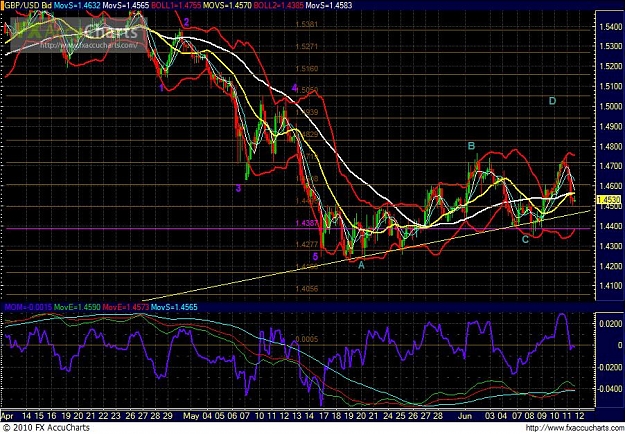Click the 1.5160 Fibonacci level label
The image size is (625, 434).
tap(307, 69)
